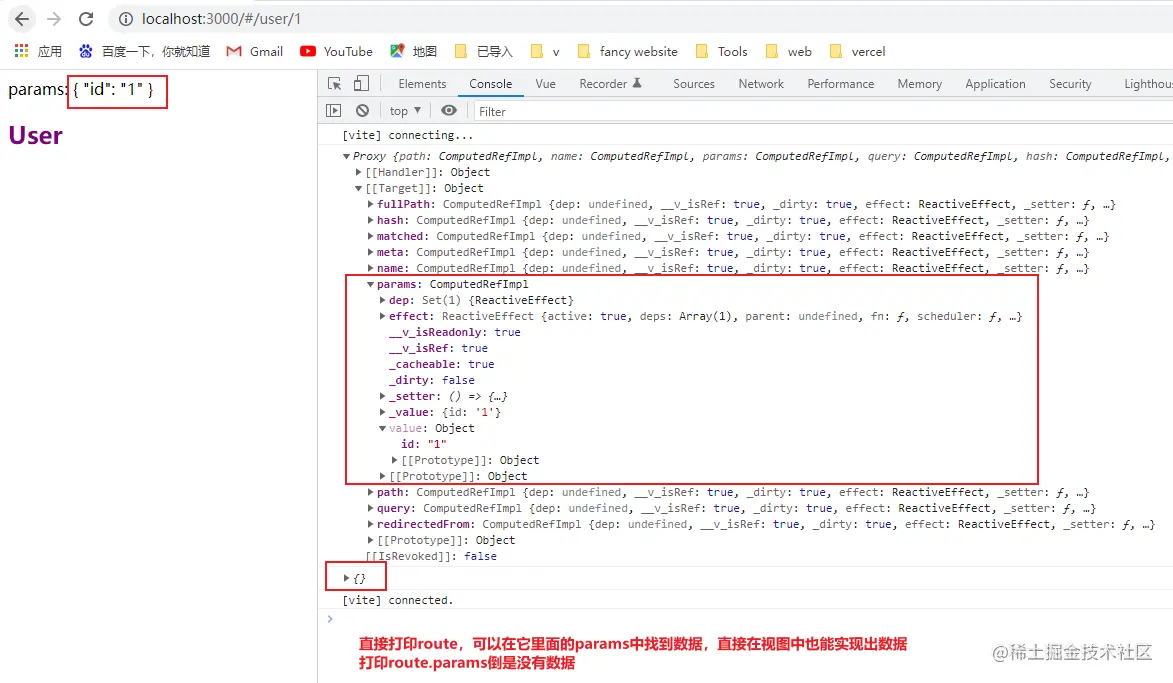Screen dimensions: 1173x683
Task: Switch to the Network tab
Action: [761, 84]
